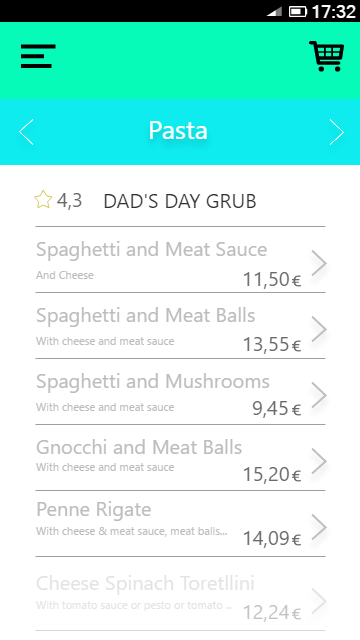360x640 pixels.
Task: Expand Spaghetti and Meat Sauce chevron
Action: point(319,263)
